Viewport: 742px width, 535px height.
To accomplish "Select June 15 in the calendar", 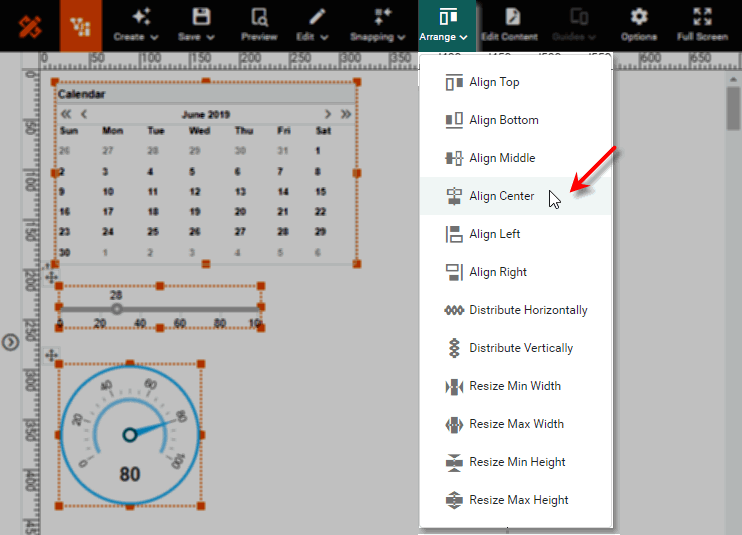I will [321, 192].
